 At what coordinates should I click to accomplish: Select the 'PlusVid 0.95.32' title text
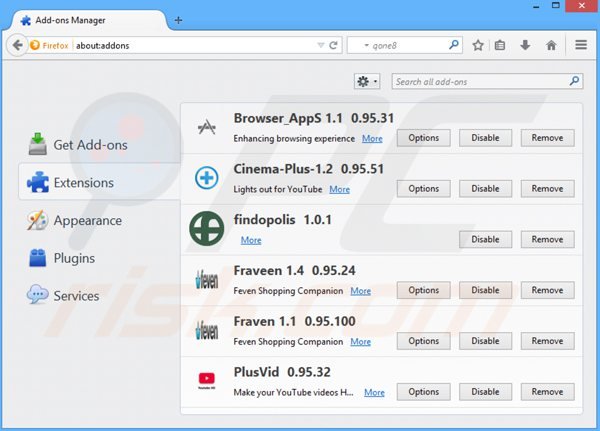tap(282, 372)
